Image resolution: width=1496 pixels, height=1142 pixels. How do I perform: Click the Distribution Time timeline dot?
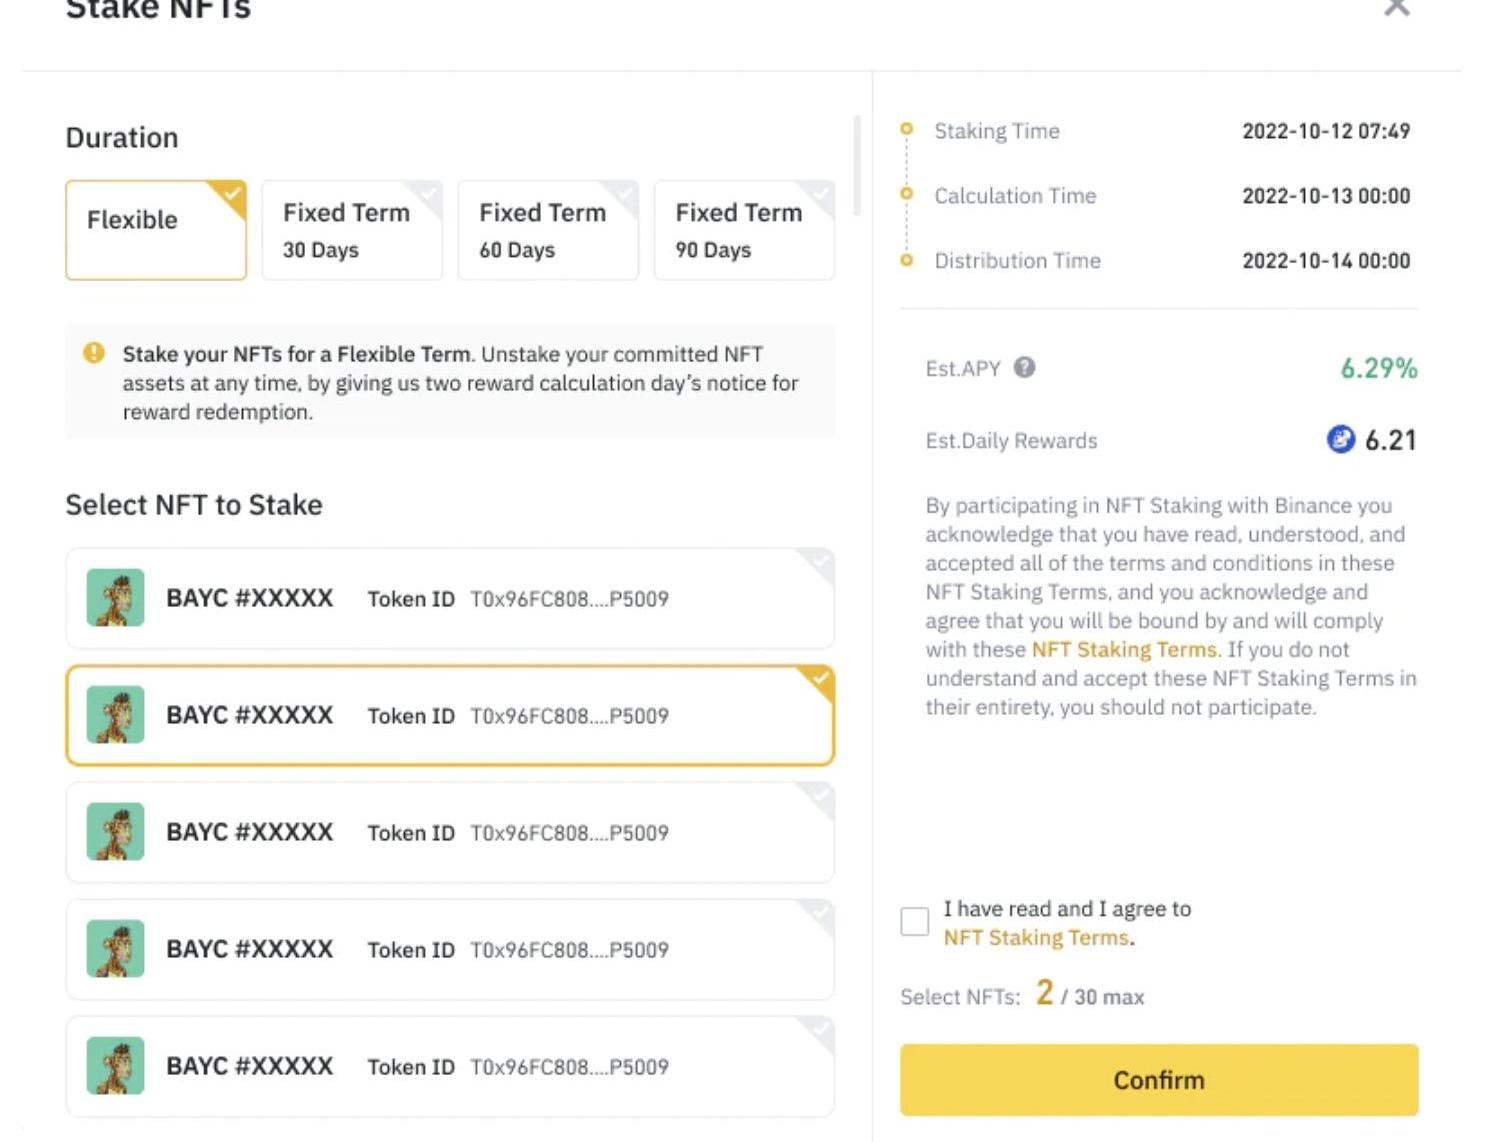tap(907, 260)
